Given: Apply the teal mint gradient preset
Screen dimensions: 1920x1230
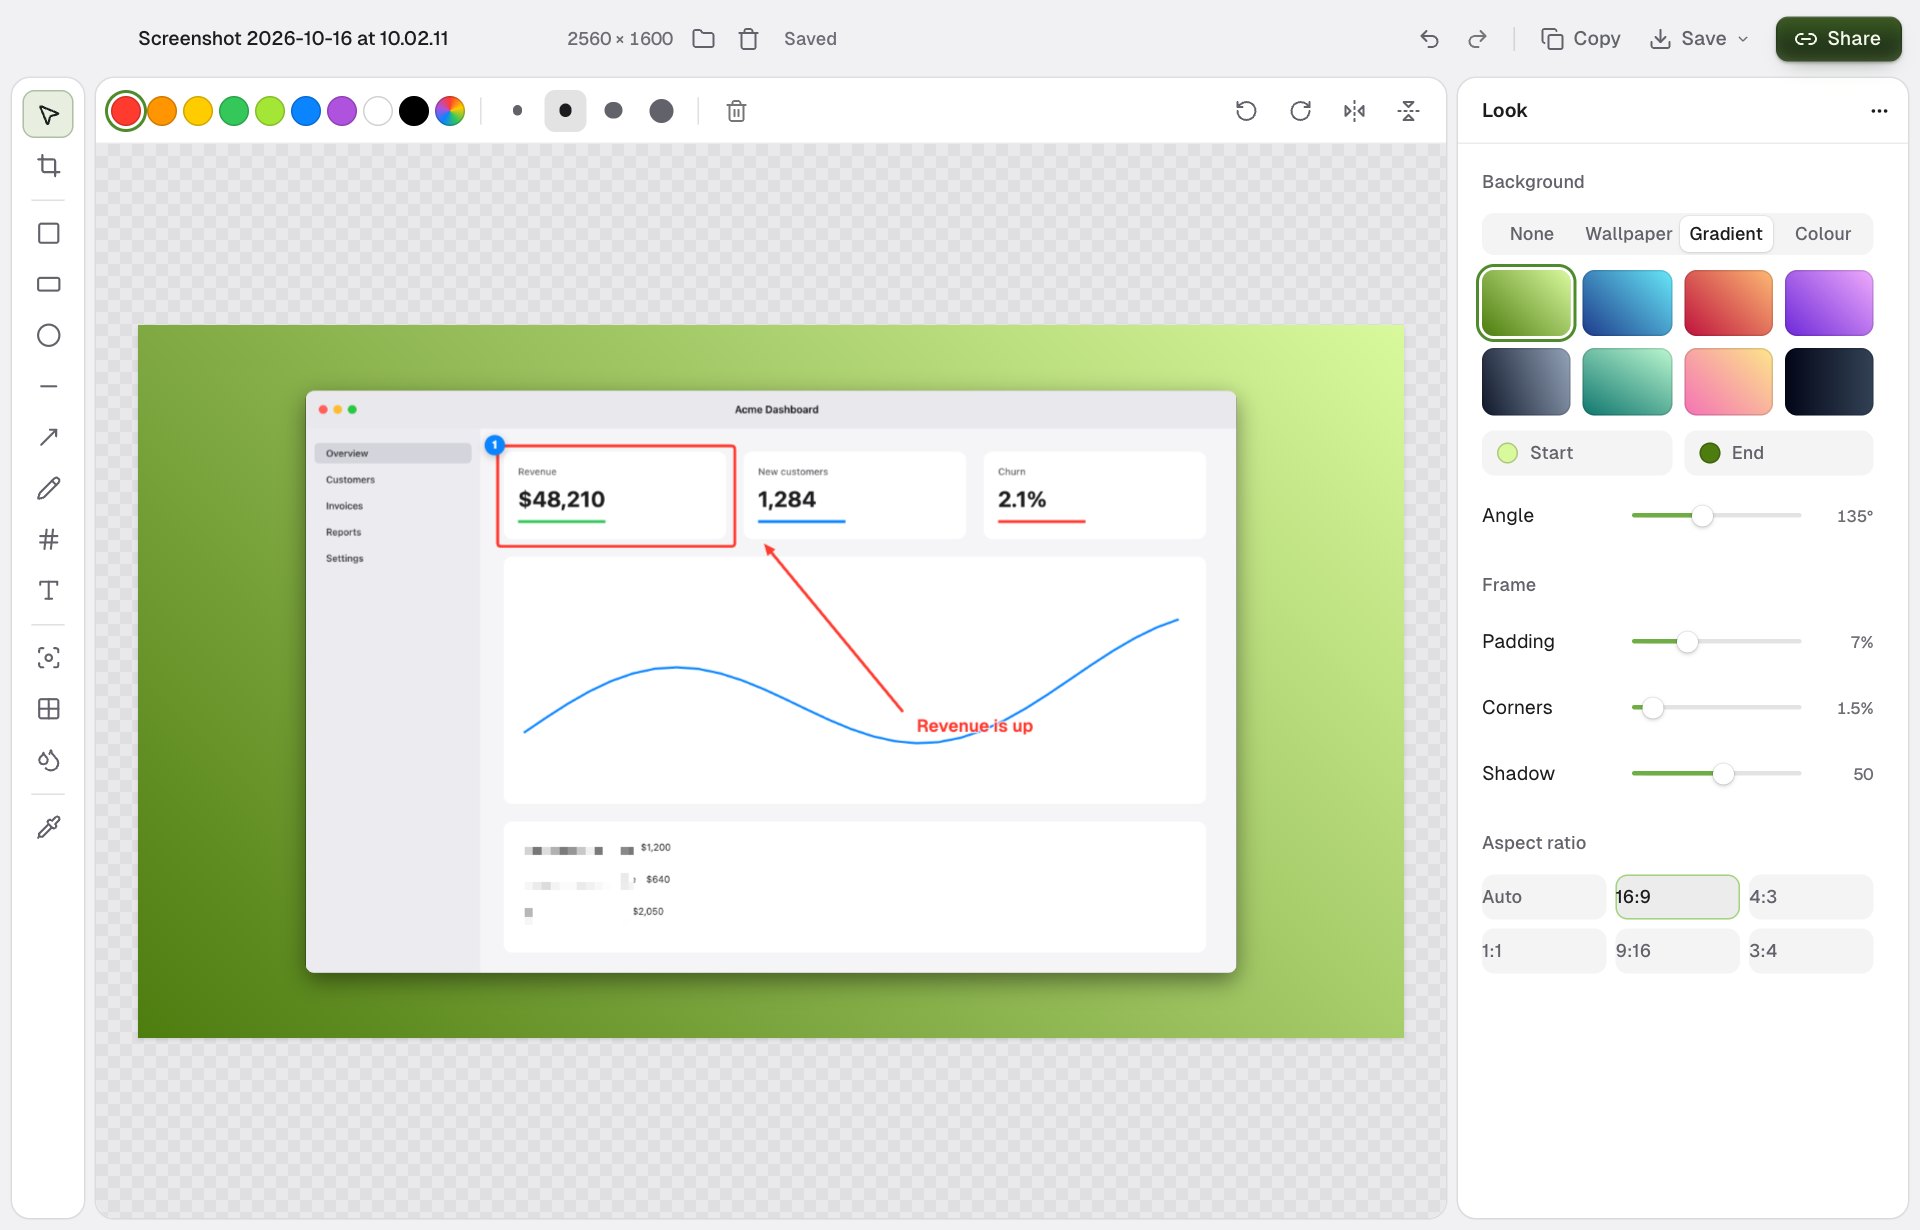Looking at the screenshot, I should (x=1627, y=382).
